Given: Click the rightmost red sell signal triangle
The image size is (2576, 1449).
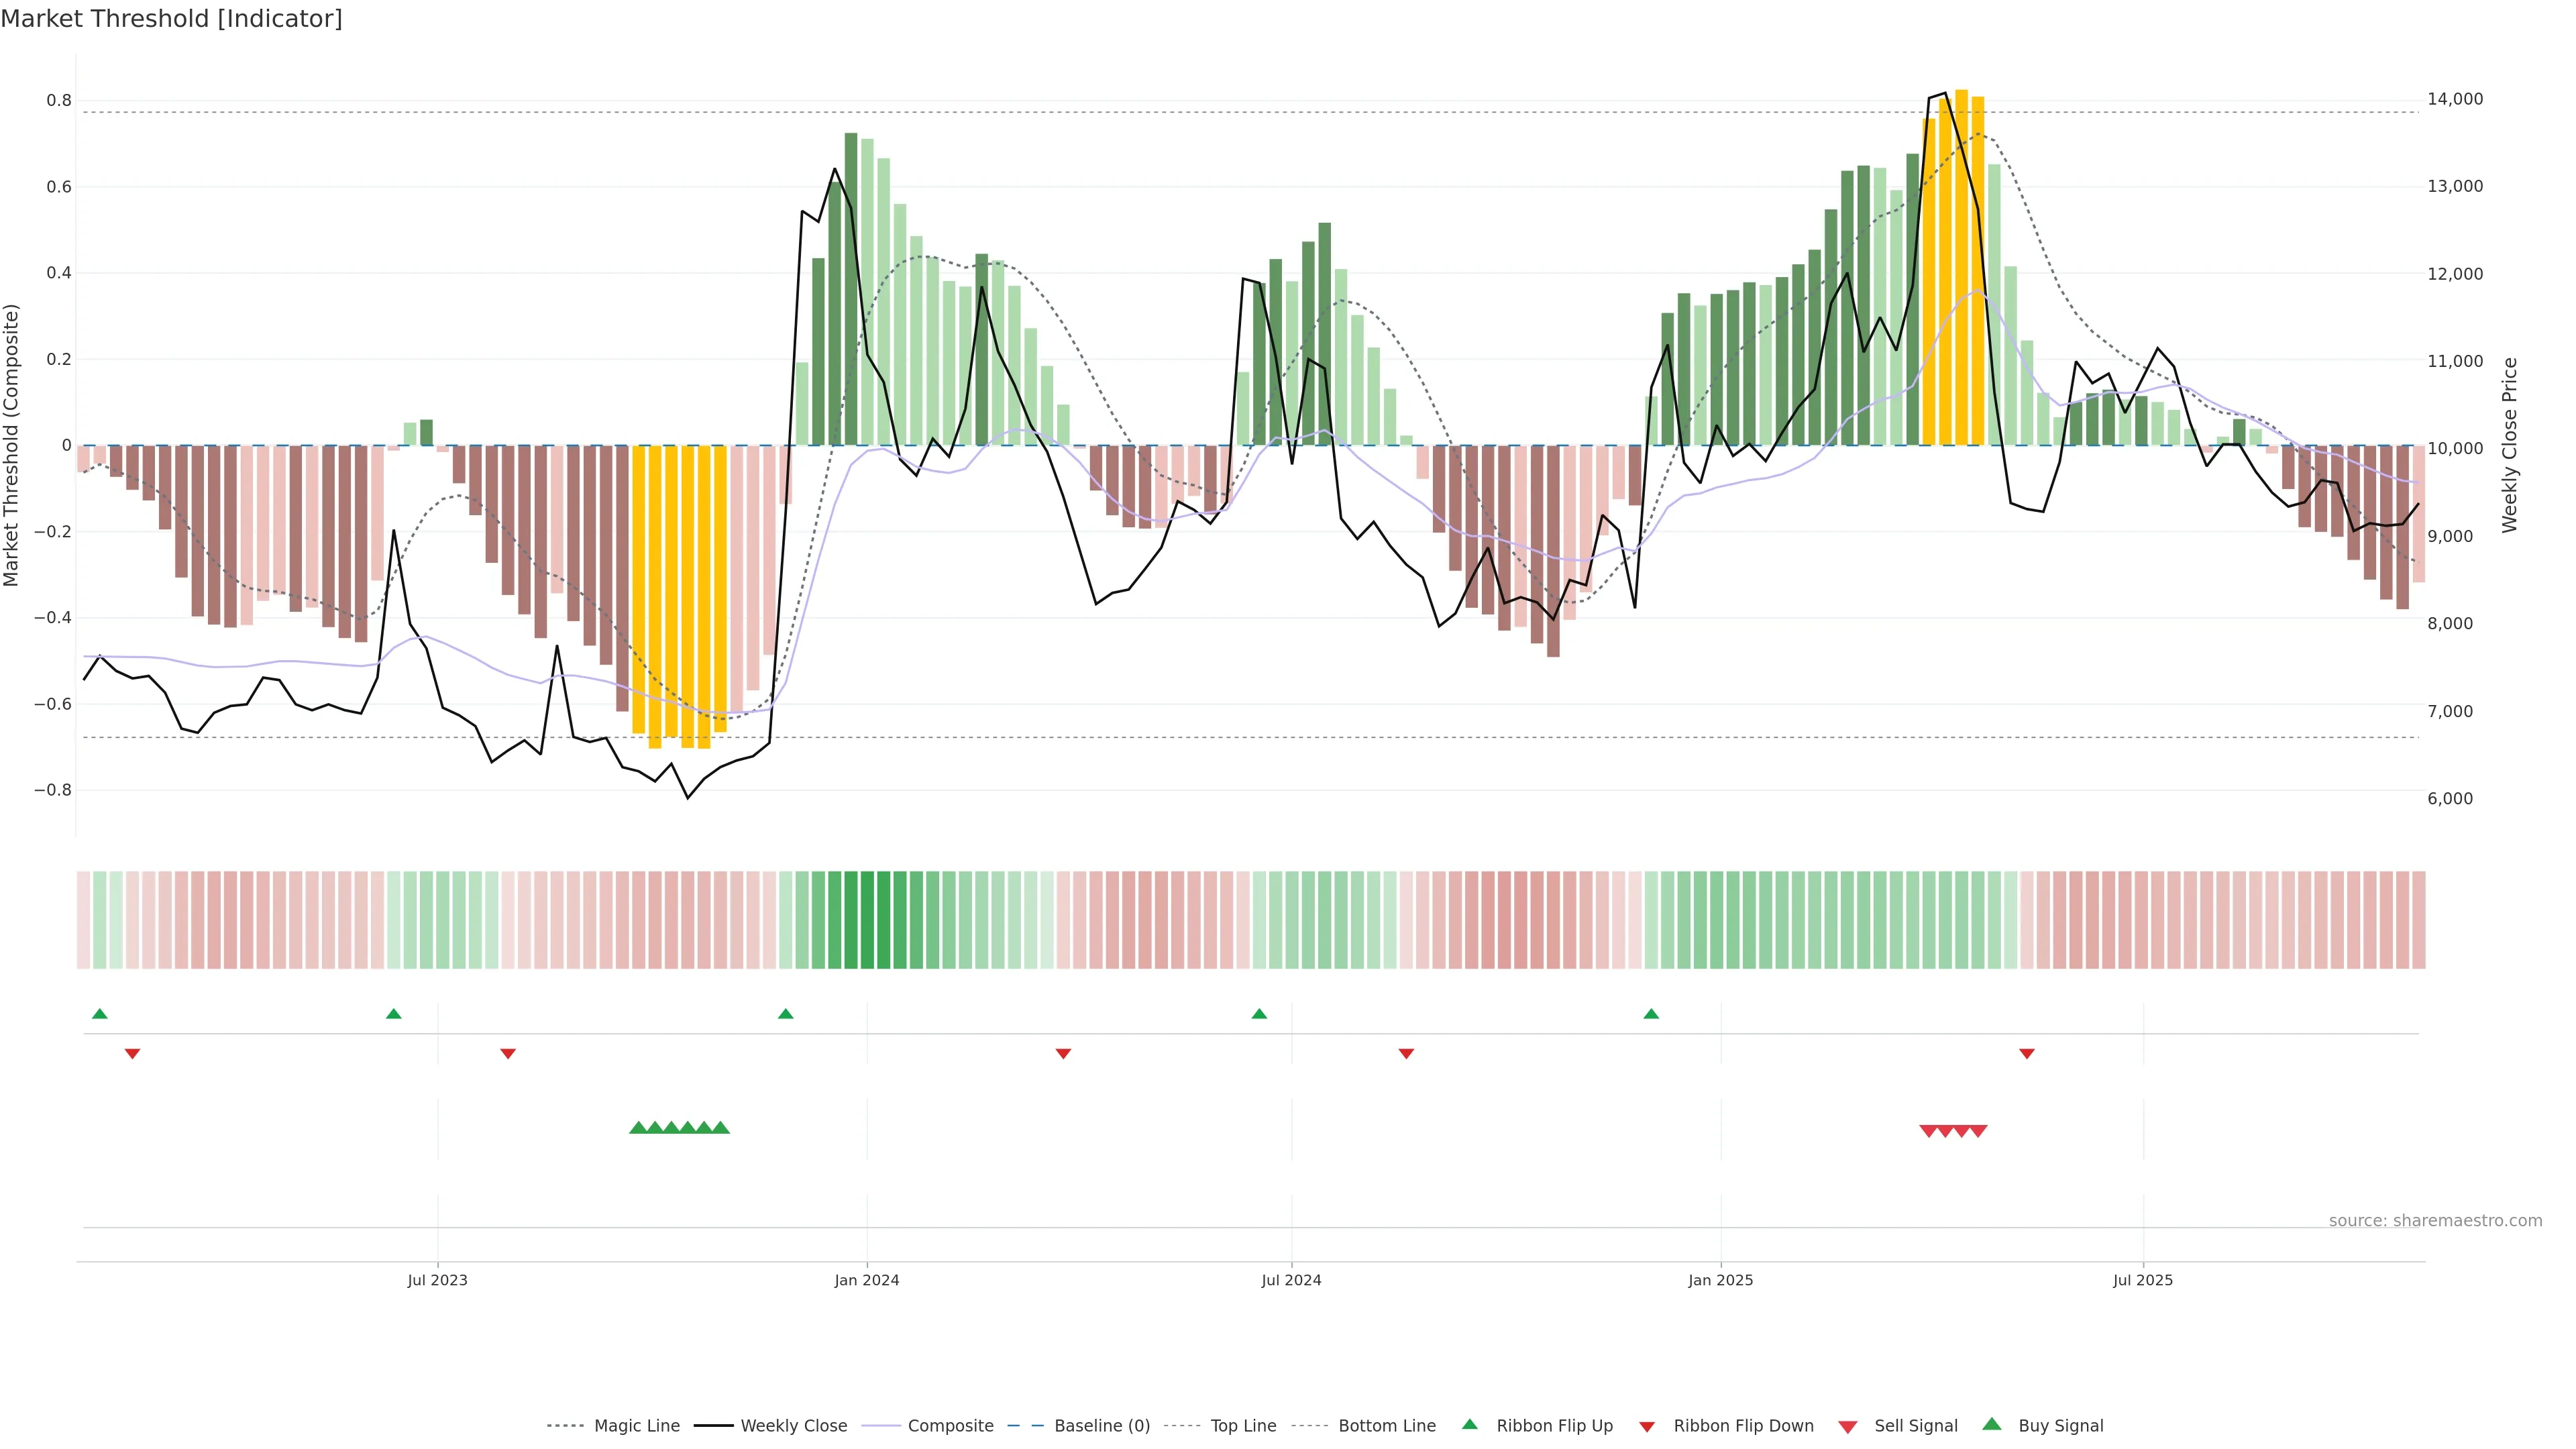Looking at the screenshot, I should [1978, 1131].
